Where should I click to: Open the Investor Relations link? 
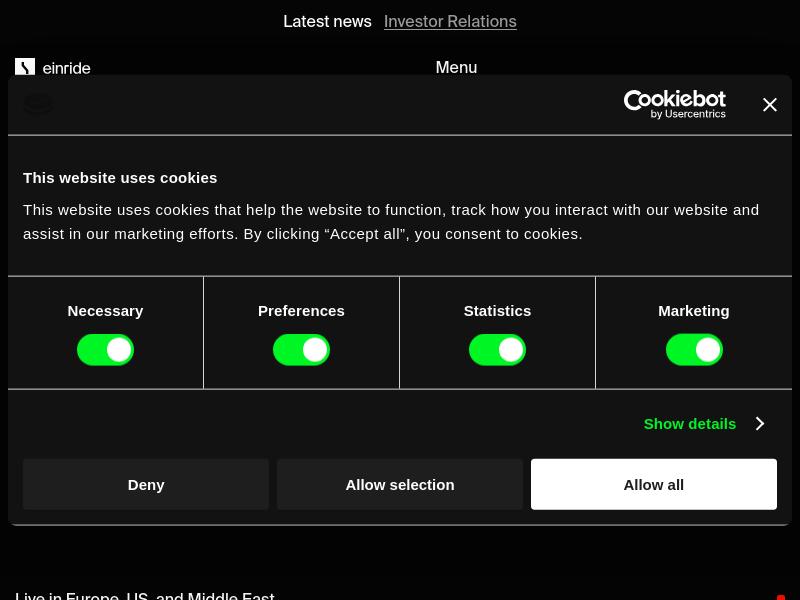pyautogui.click(x=450, y=21)
